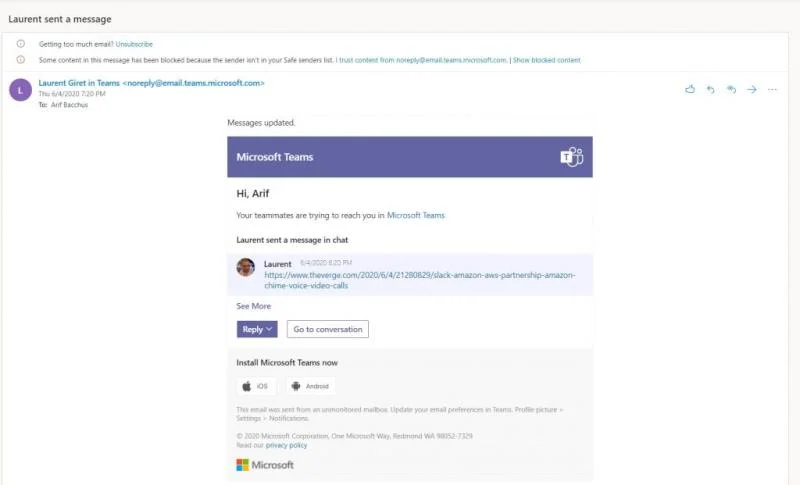
Task: Click Go to conversation button
Action: [328, 329]
